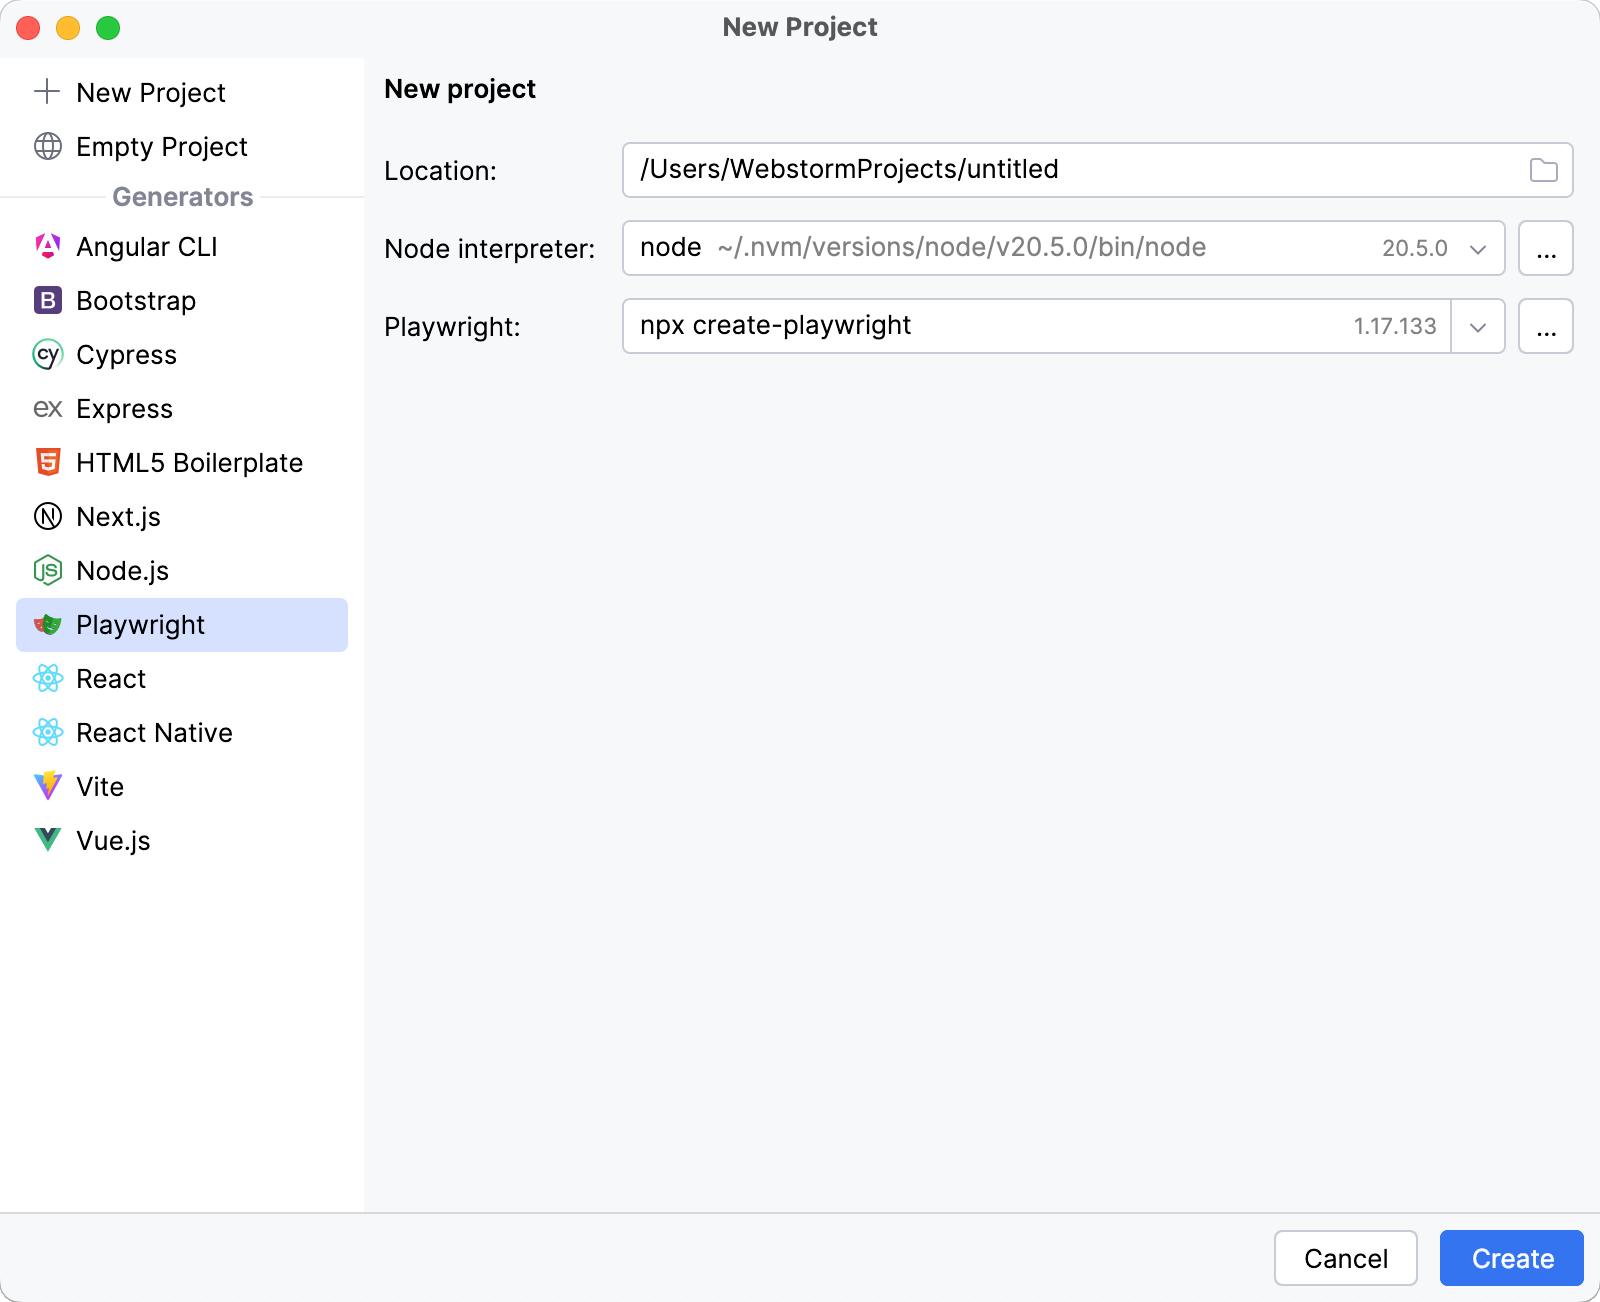Select the Express generator
This screenshot has width=1600, height=1302.
click(x=124, y=409)
